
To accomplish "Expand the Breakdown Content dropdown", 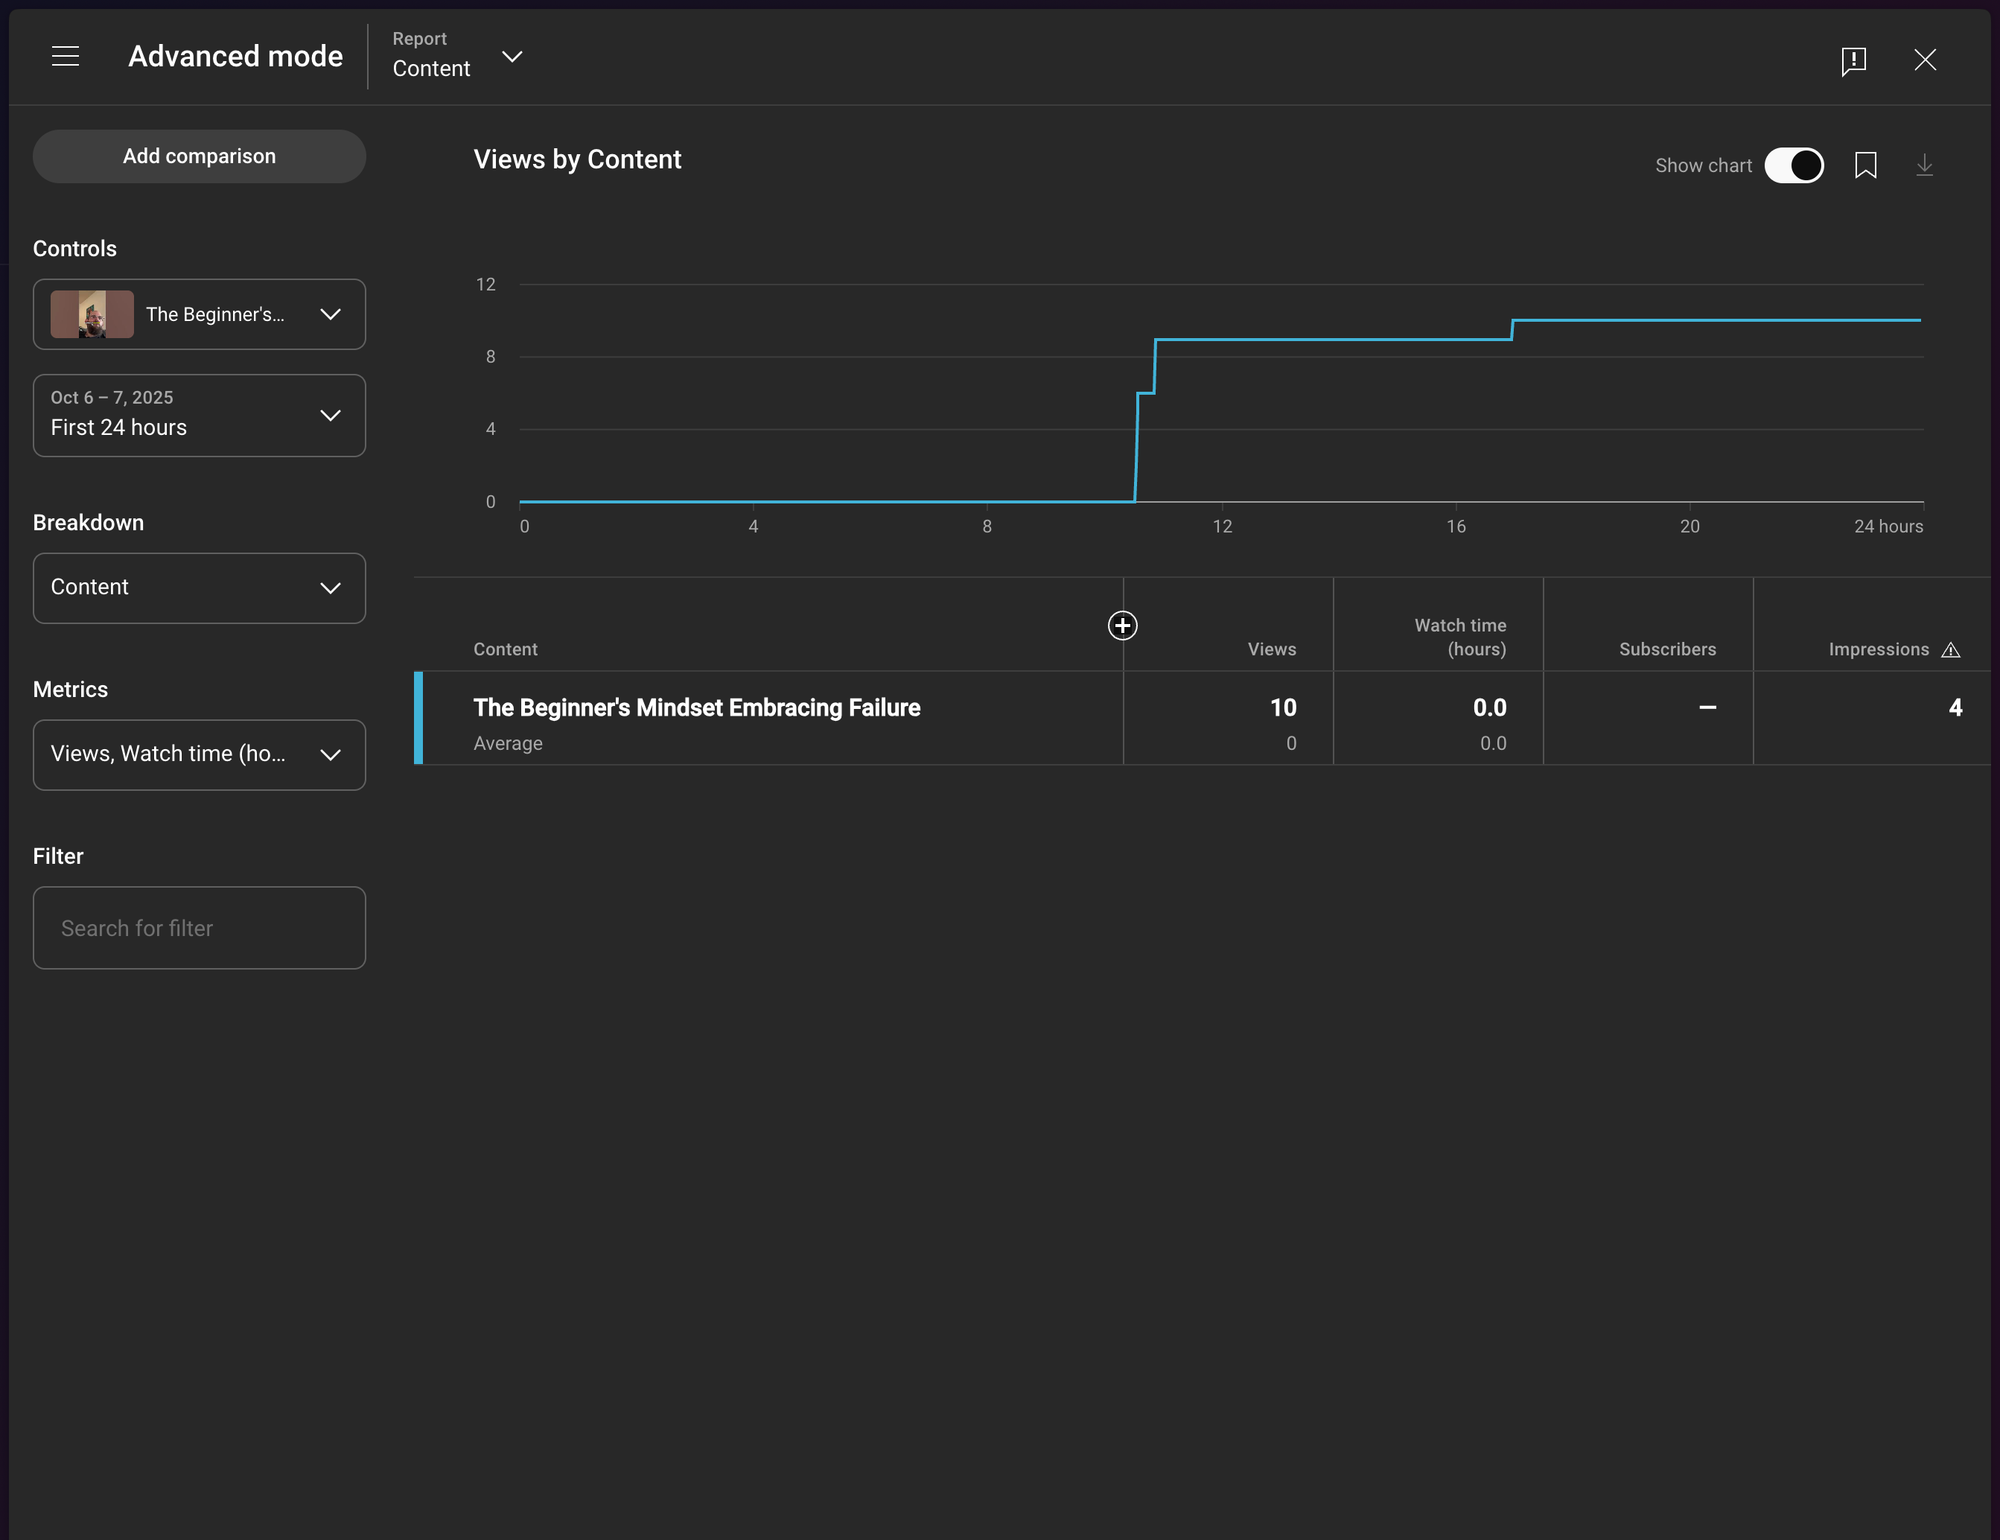I will [x=199, y=588].
